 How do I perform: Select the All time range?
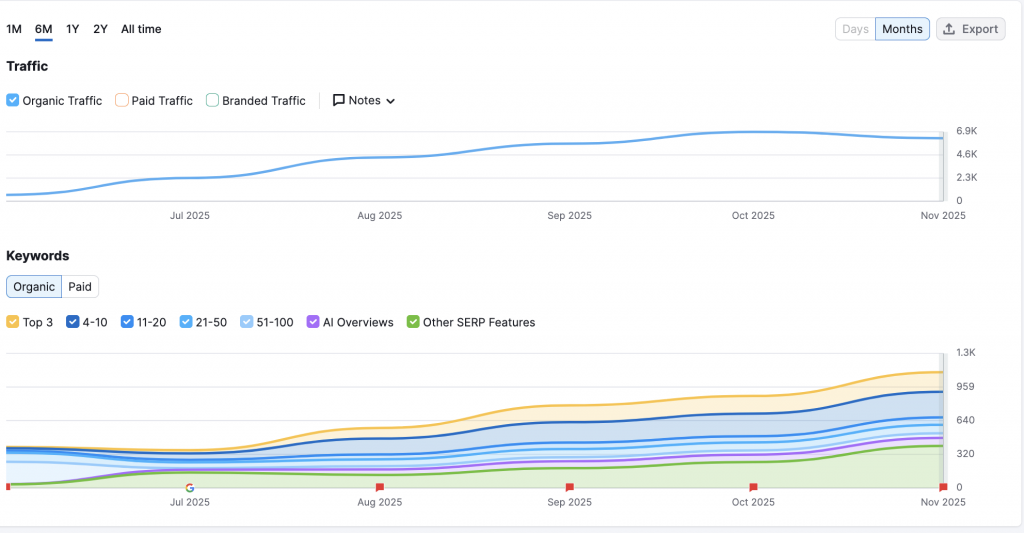click(141, 29)
